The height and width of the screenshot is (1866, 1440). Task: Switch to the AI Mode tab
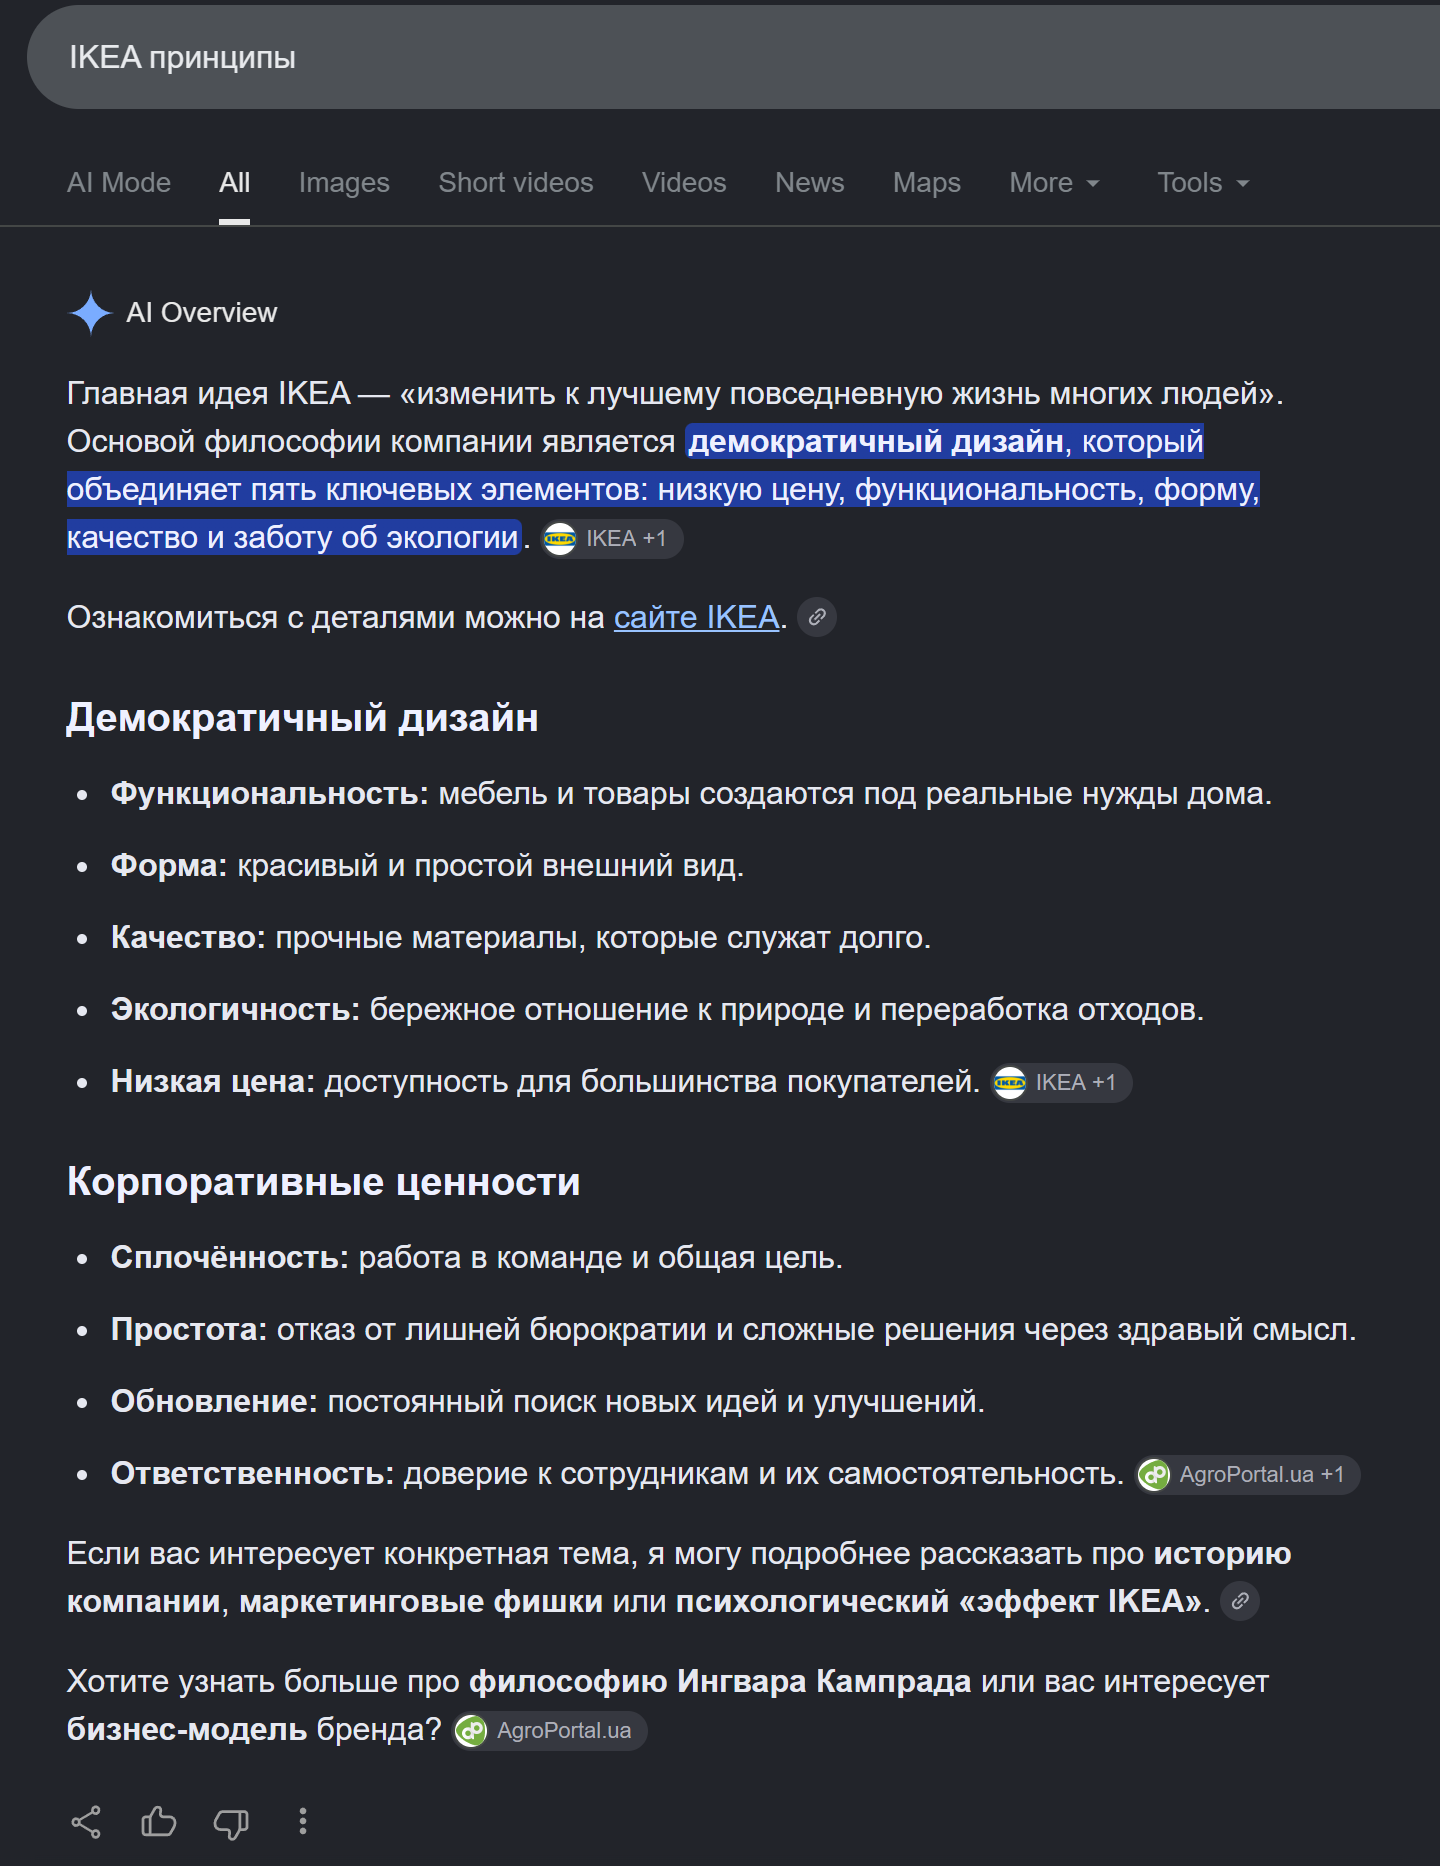[x=119, y=183]
